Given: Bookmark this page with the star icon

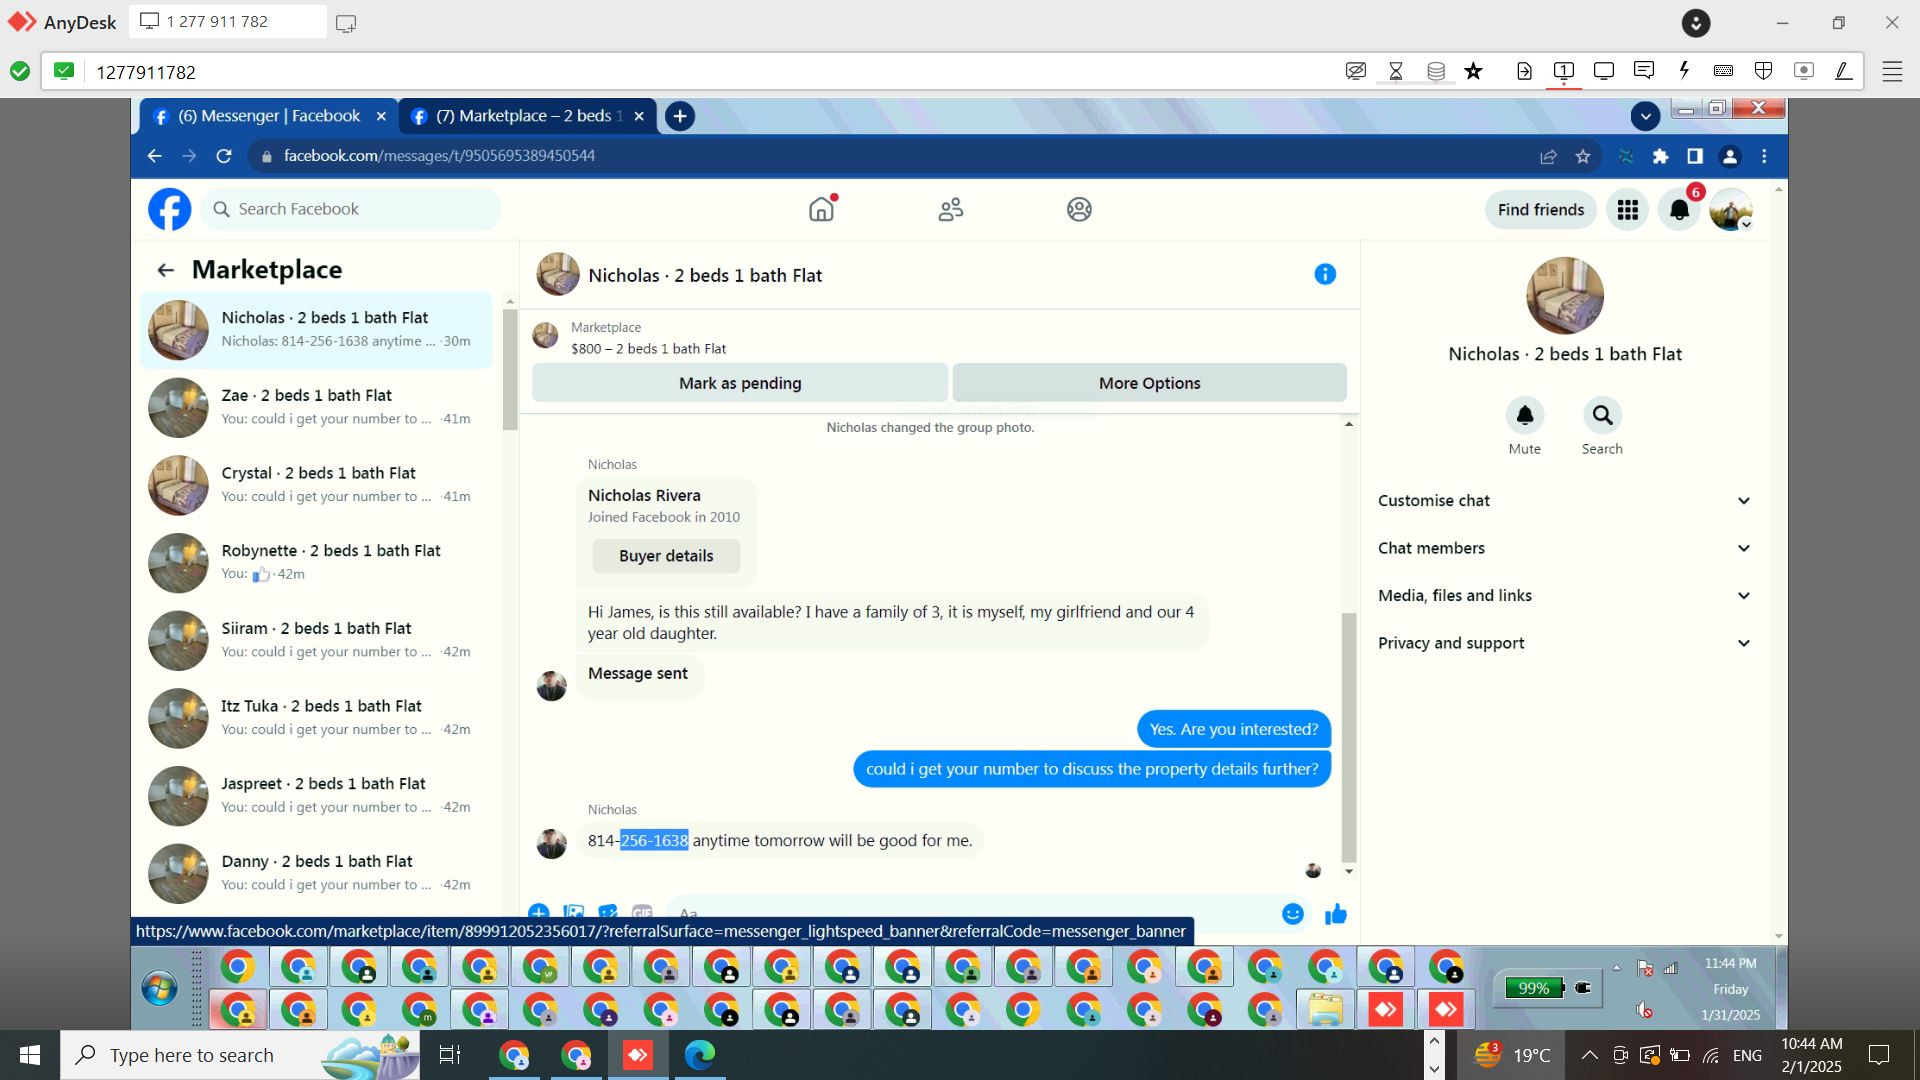Looking at the screenshot, I should click(x=1582, y=156).
